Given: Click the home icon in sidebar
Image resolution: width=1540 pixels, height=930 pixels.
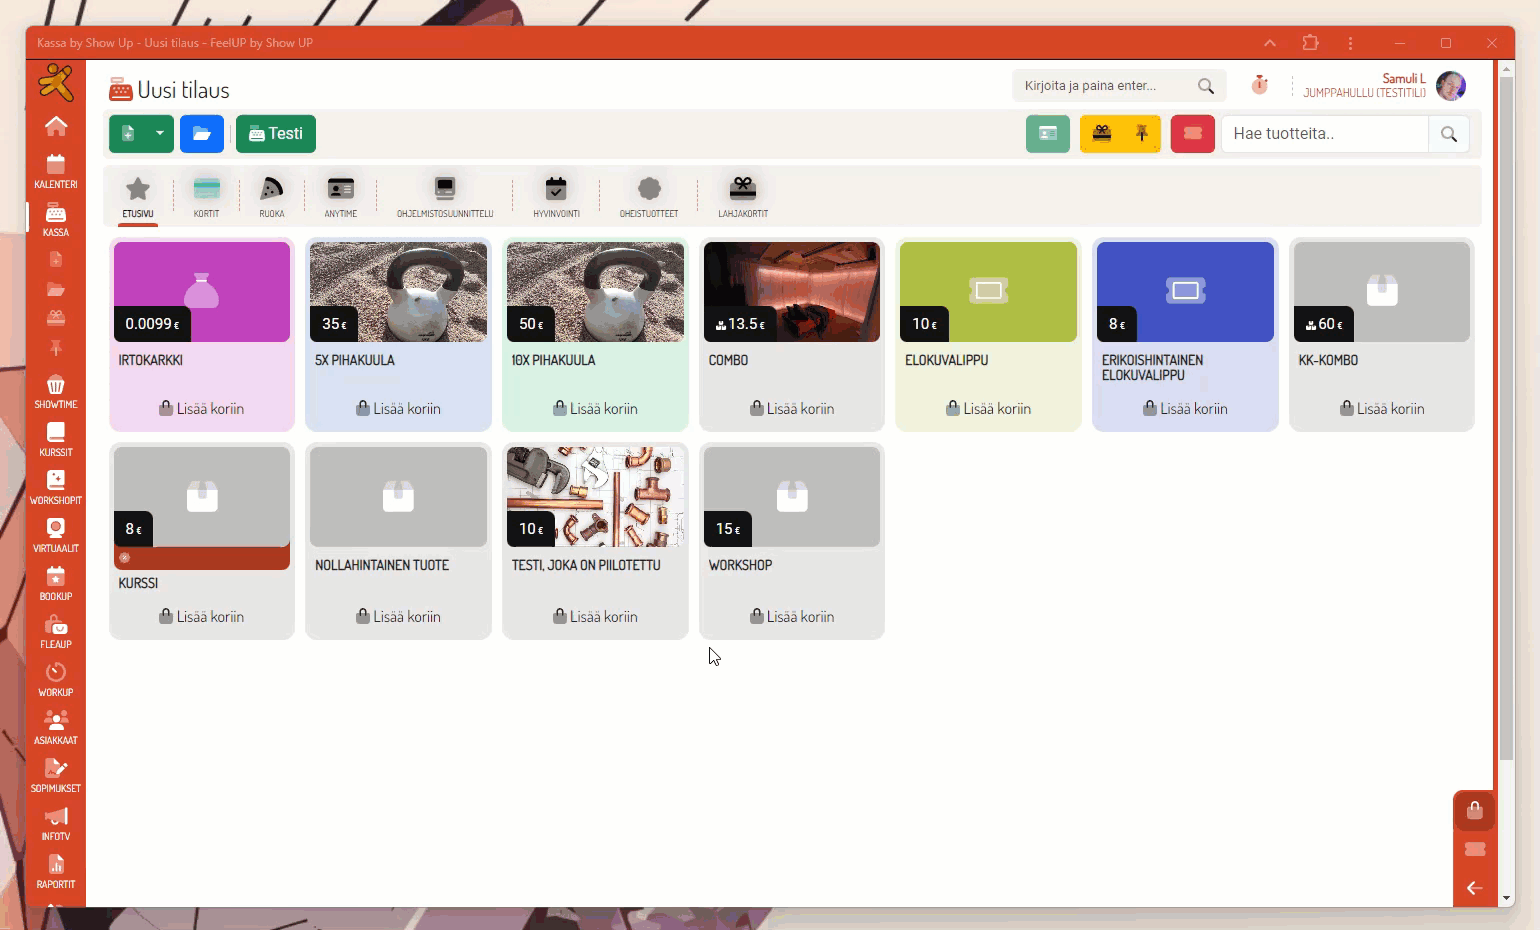Looking at the screenshot, I should click(x=56, y=126).
